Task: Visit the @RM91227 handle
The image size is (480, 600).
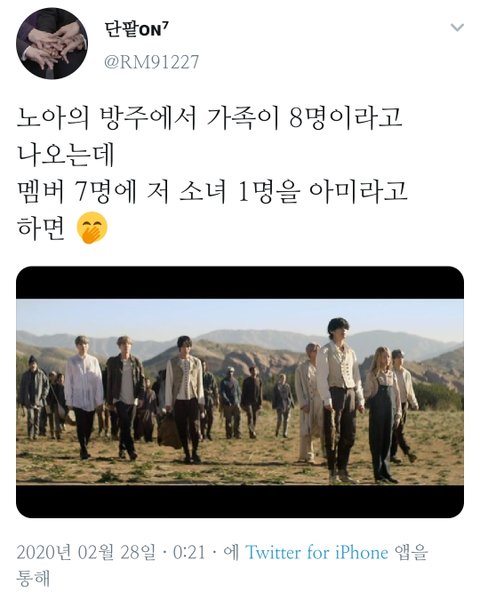Action: [152, 62]
